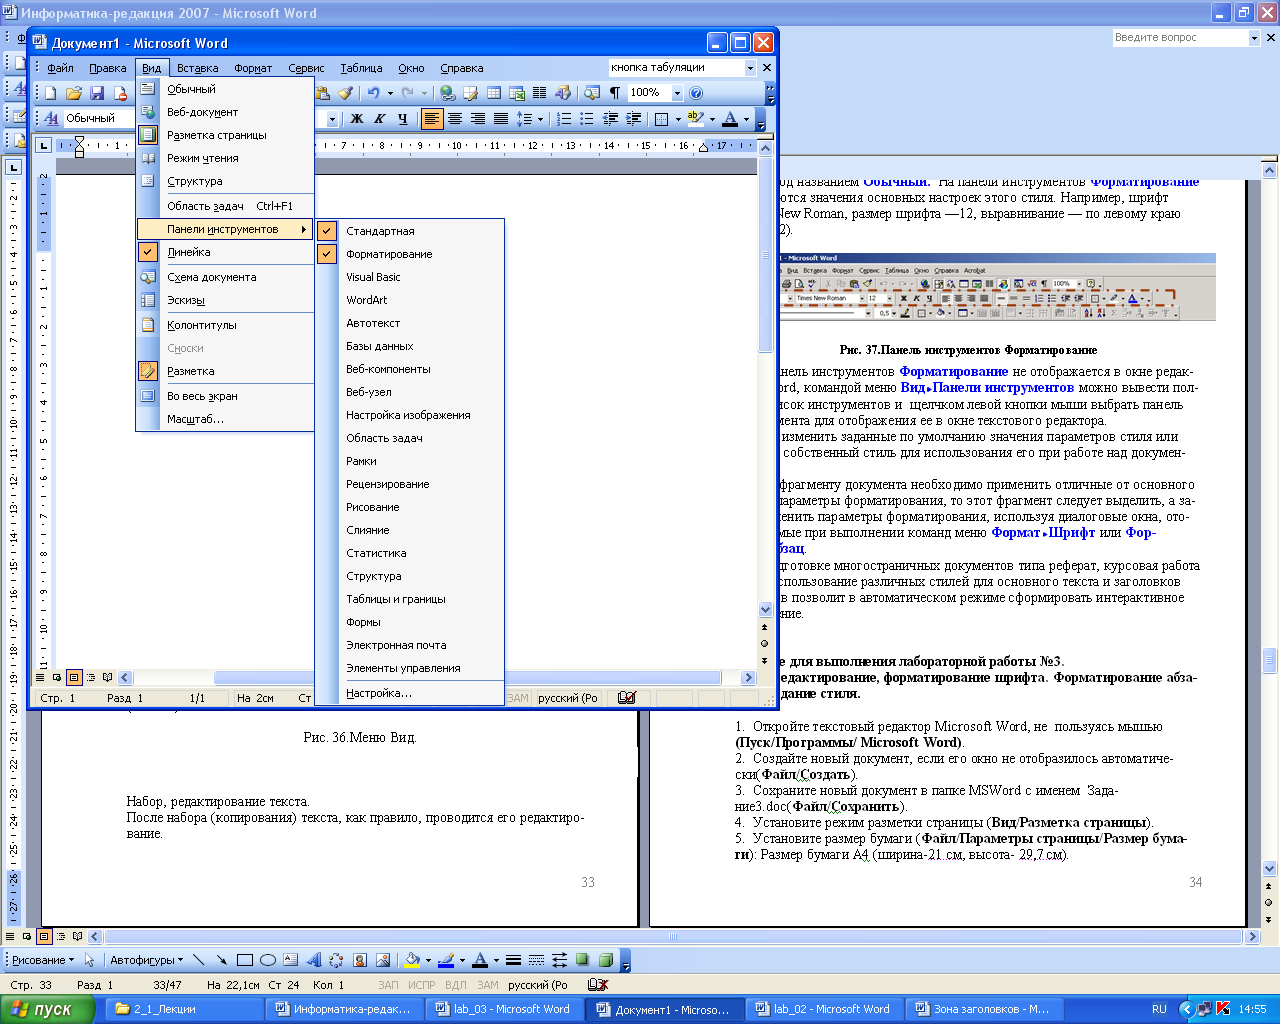
Task: Click the Undo arrow icon in Документ1
Action: point(372,93)
